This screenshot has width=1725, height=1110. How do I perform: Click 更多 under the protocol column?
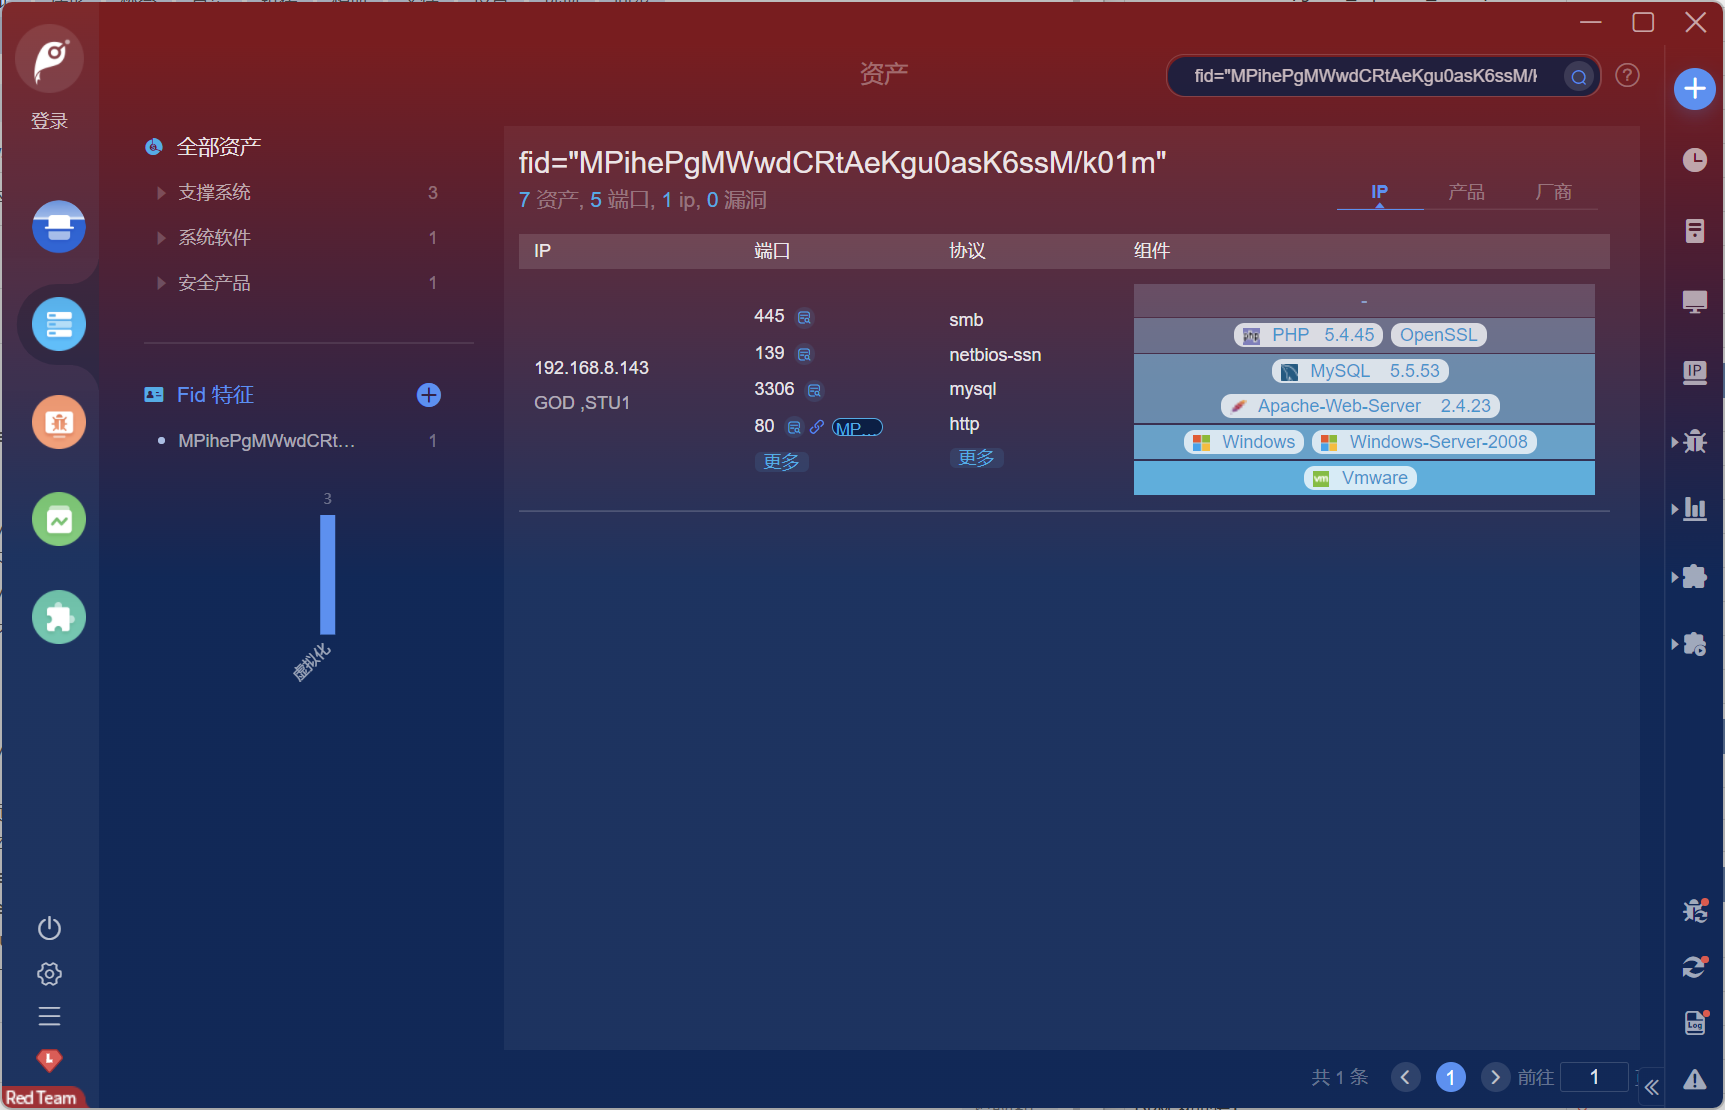pyautogui.click(x=976, y=458)
